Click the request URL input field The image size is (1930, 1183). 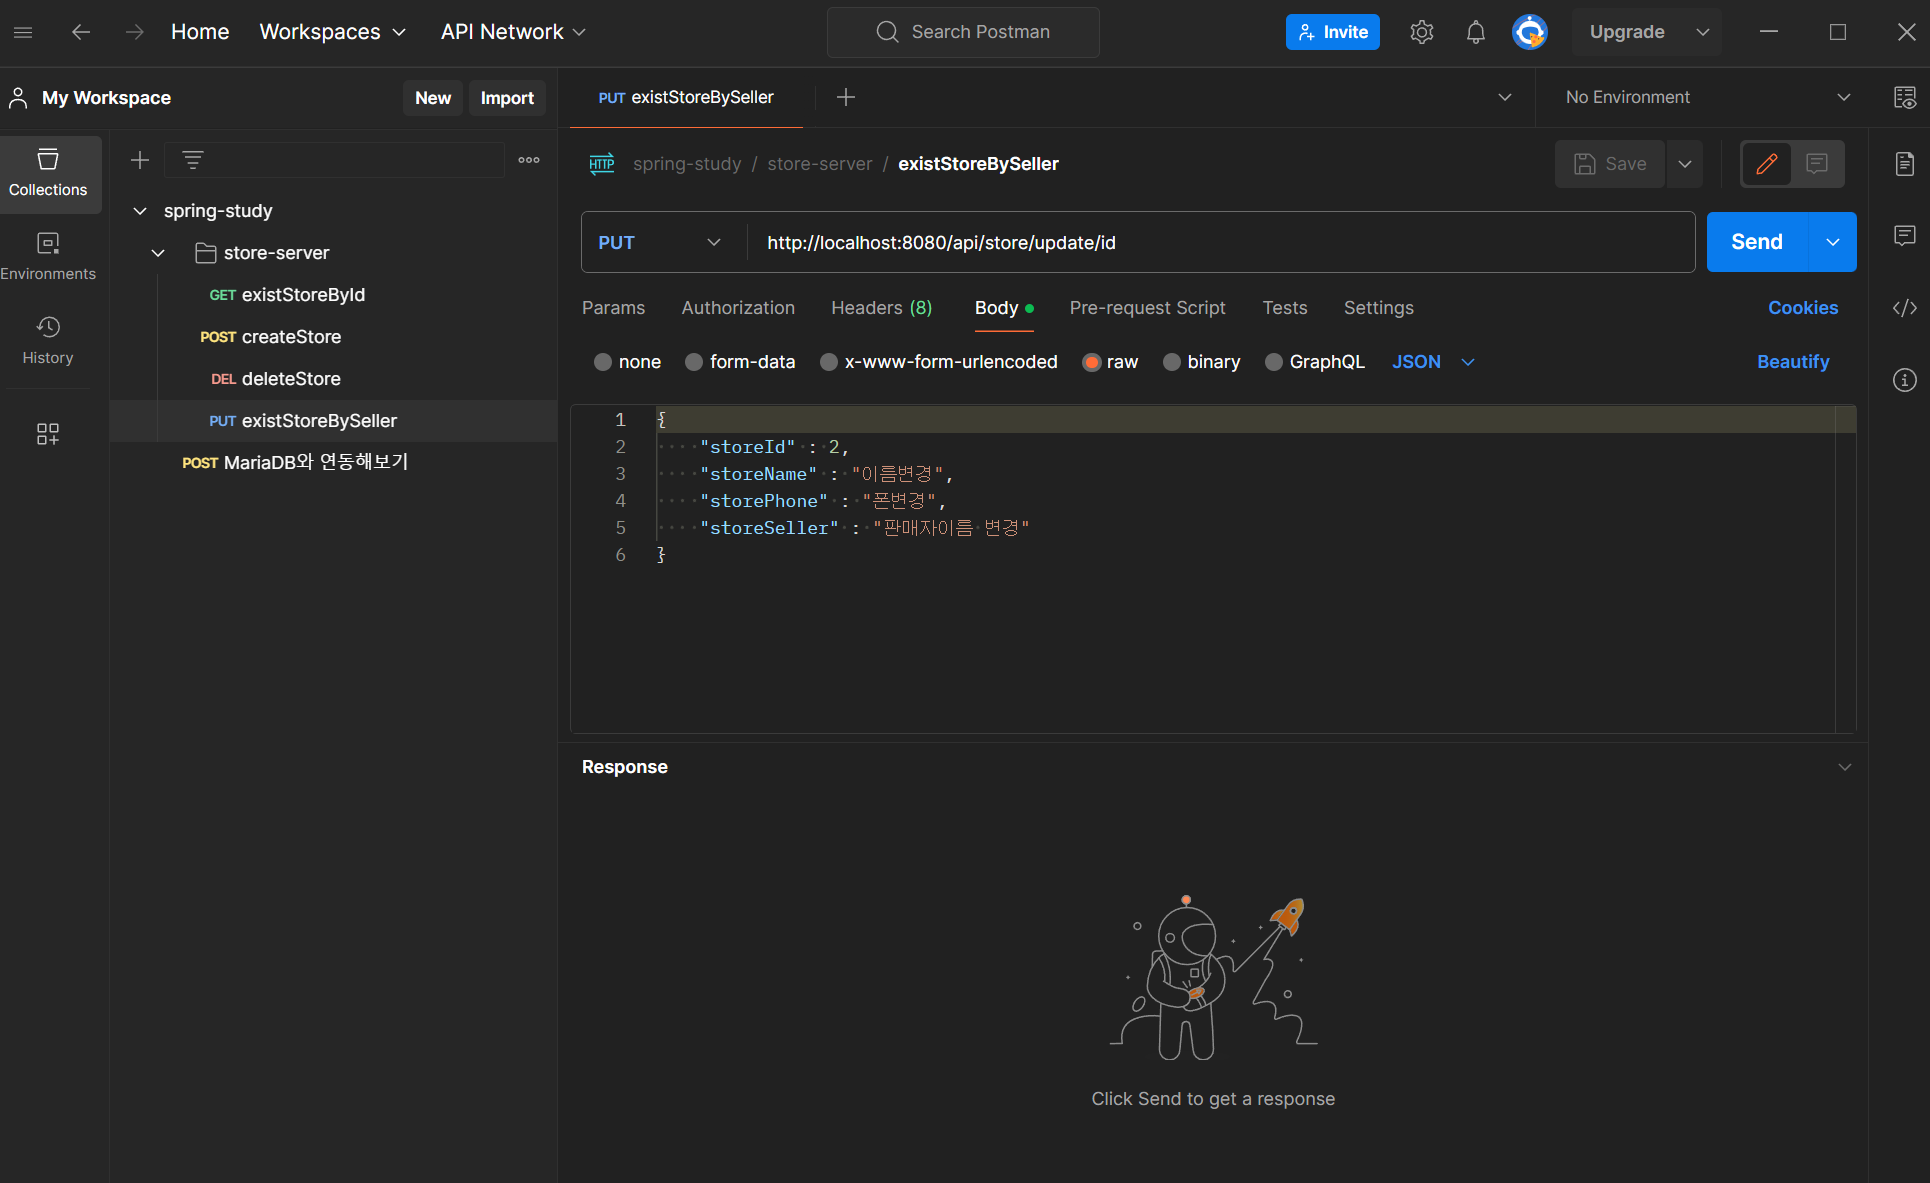click(1200, 243)
